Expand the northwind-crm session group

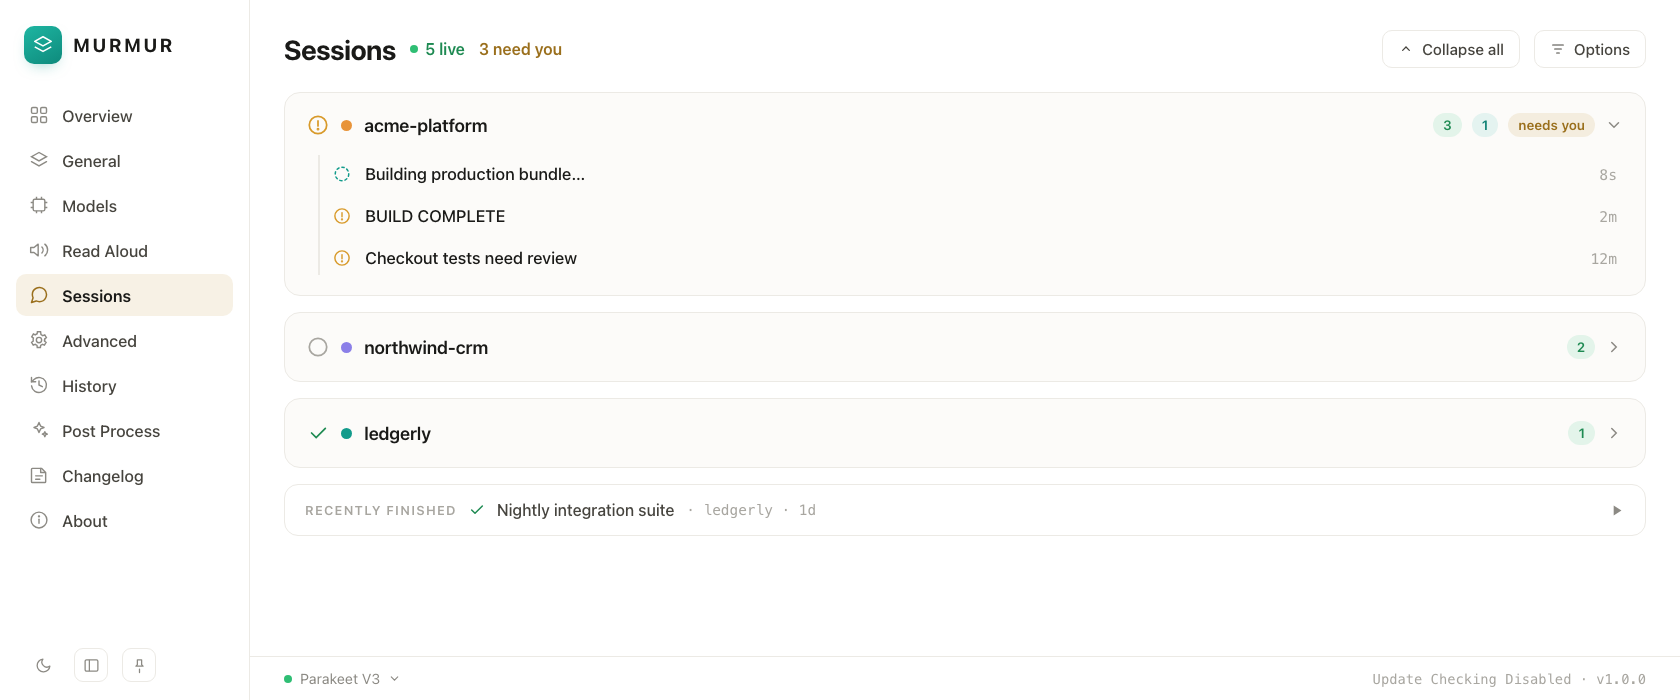(x=1614, y=347)
